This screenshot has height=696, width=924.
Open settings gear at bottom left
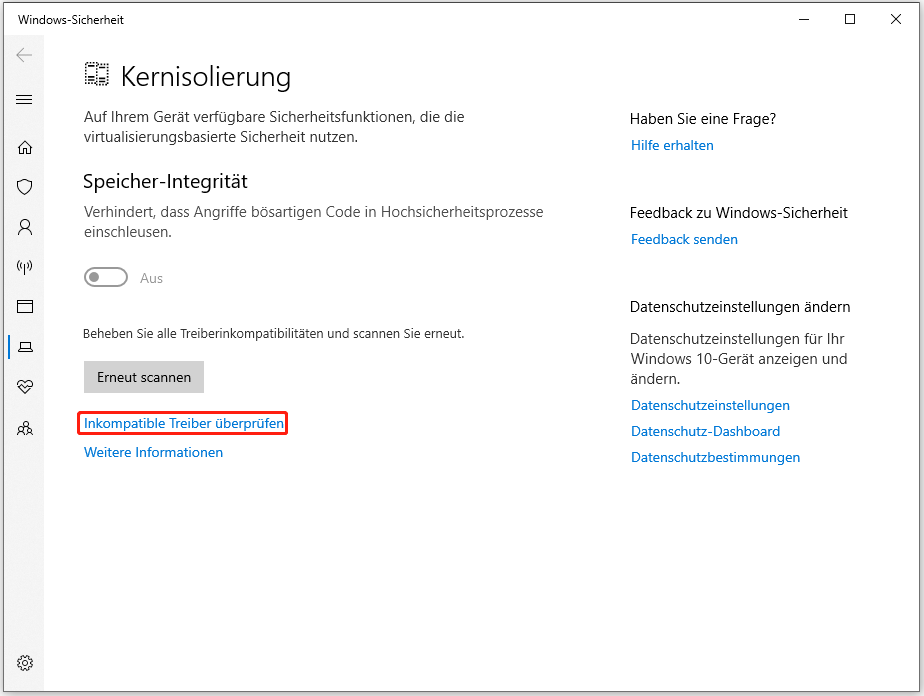pos(25,663)
